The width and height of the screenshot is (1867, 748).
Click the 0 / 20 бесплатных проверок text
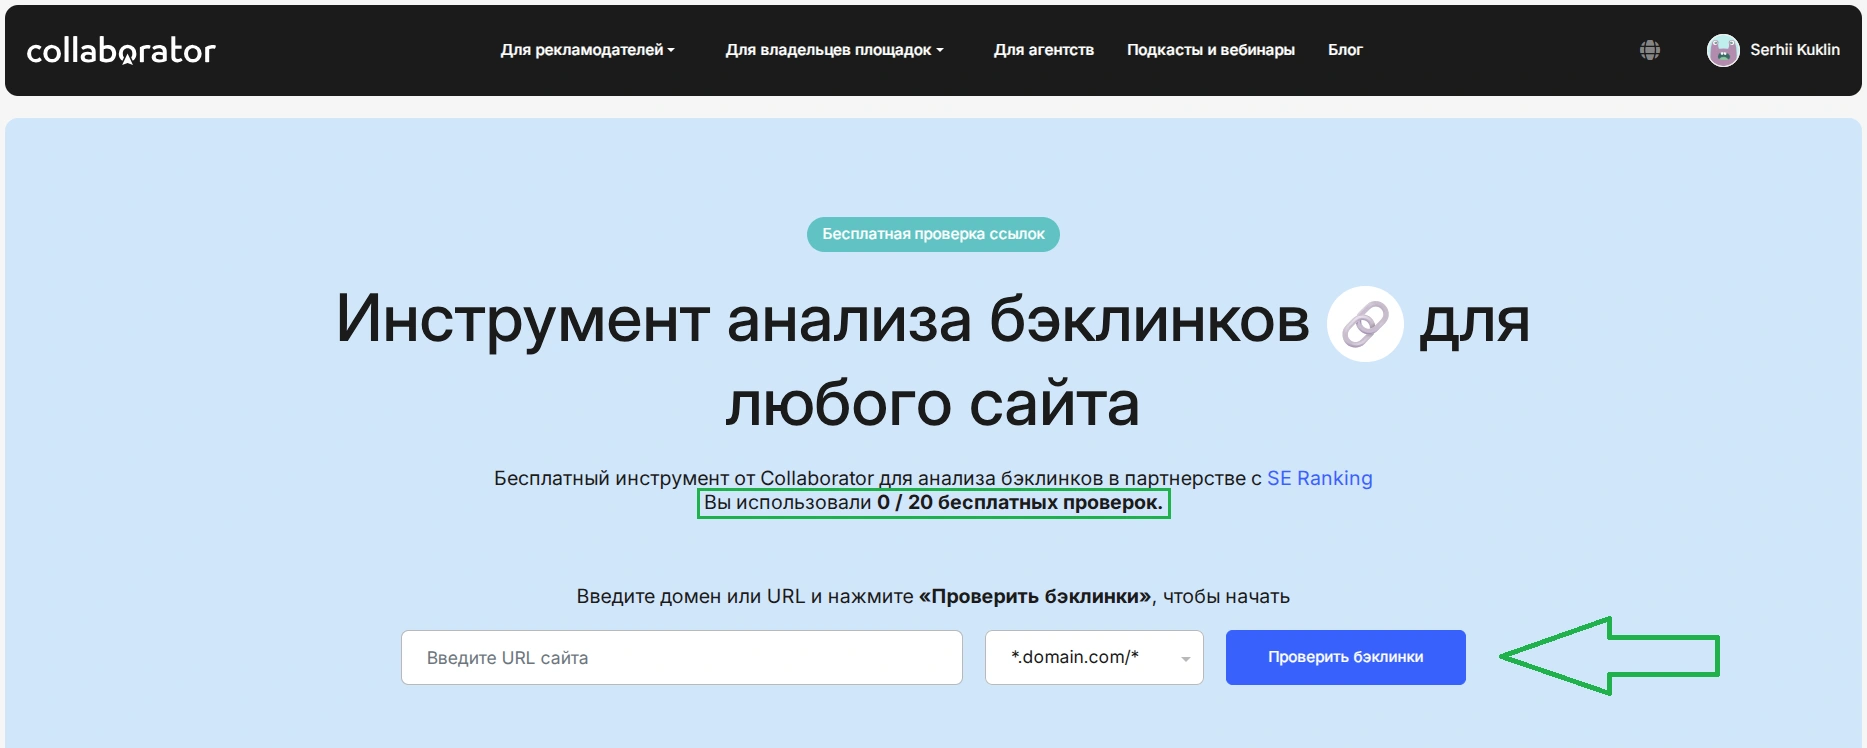point(1020,502)
